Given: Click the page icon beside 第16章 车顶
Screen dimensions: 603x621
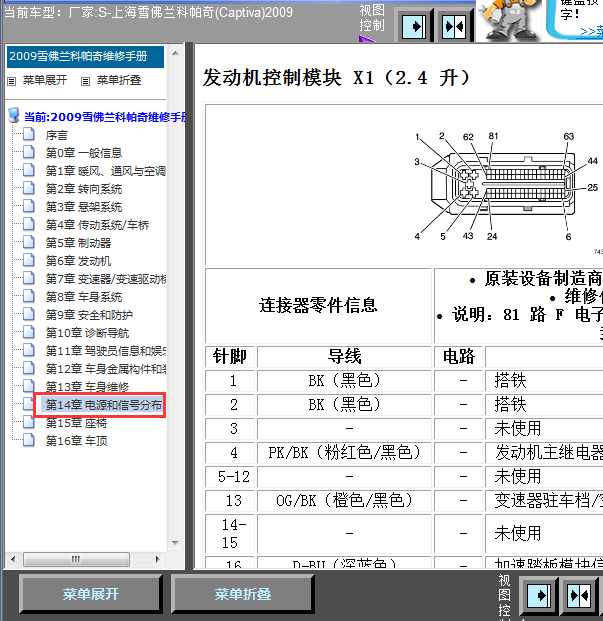Looking at the screenshot, I should (29, 440).
